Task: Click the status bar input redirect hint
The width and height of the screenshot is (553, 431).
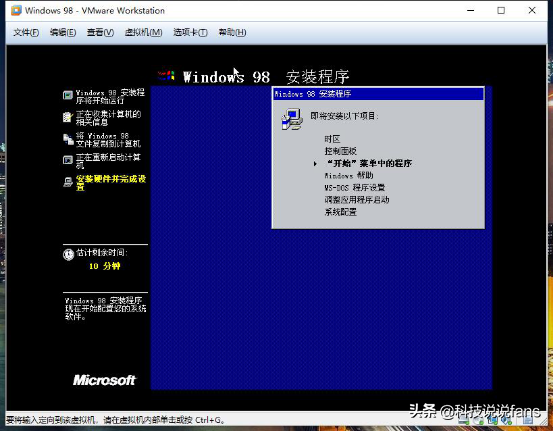Action: pyautogui.click(x=115, y=420)
